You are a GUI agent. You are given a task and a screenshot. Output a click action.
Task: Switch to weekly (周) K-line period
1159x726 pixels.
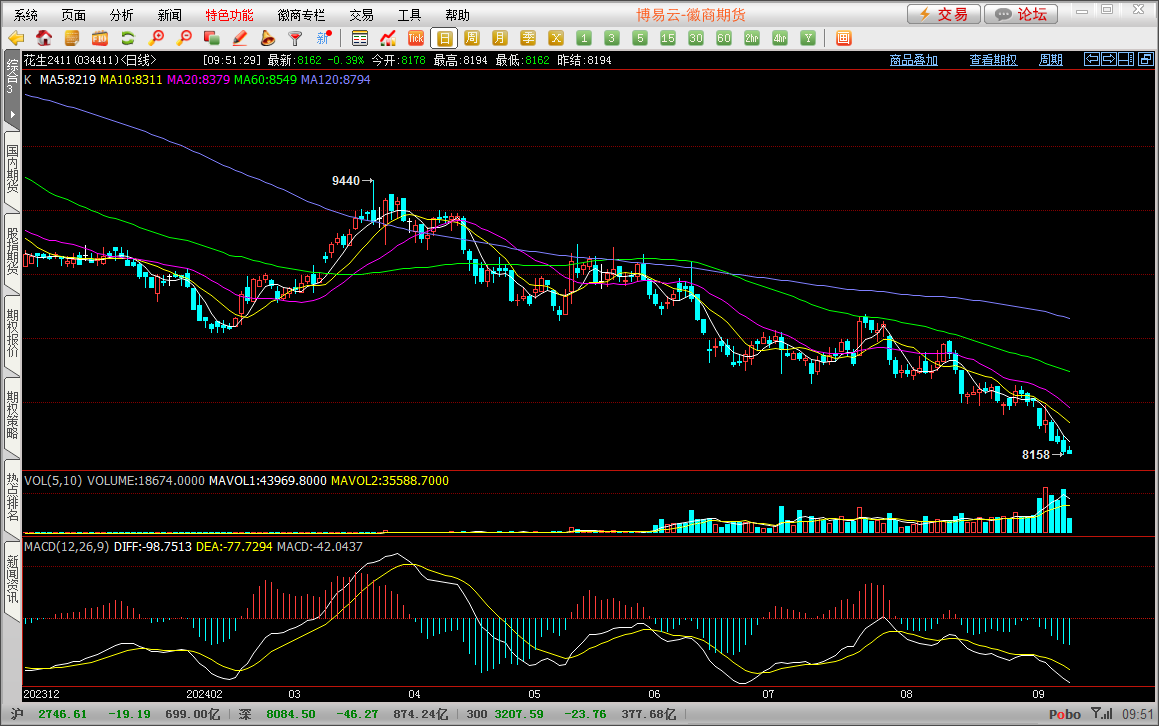(472, 38)
